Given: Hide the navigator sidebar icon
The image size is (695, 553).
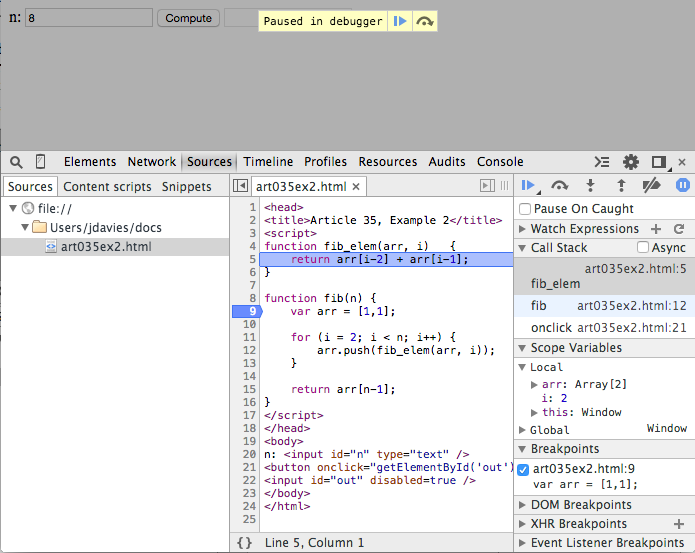Looking at the screenshot, I should click(240, 186).
